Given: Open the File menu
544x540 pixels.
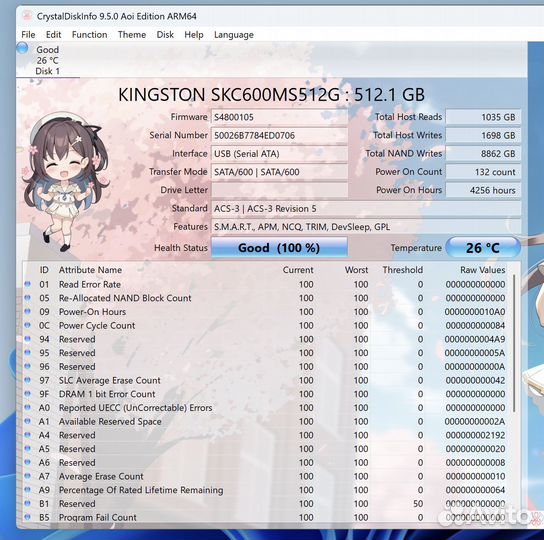Looking at the screenshot, I should pos(28,35).
